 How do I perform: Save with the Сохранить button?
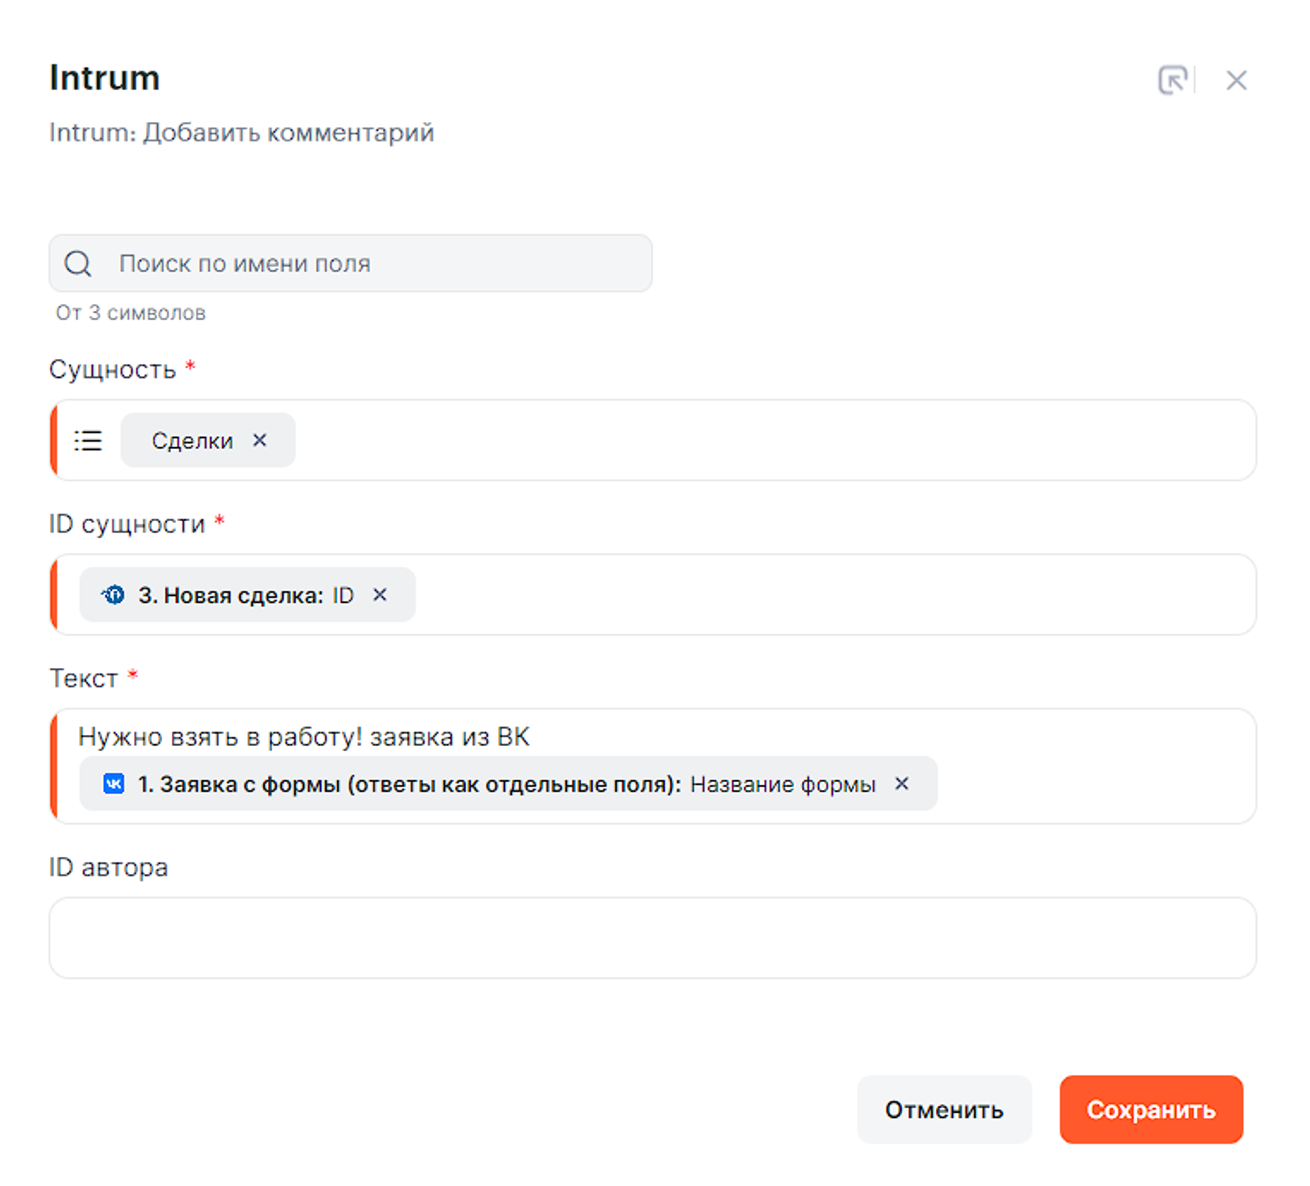[1151, 1110]
